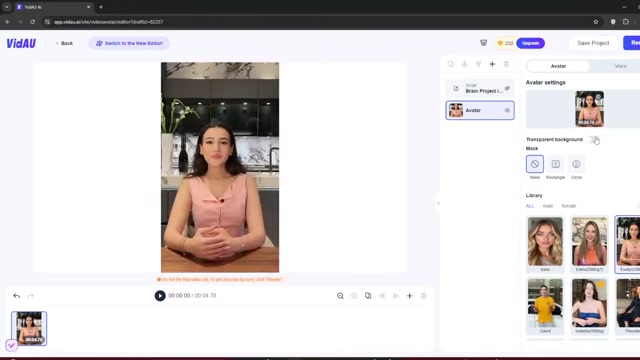
Task: Delete layer using trash icon in layer toolbar
Action: 506,64
